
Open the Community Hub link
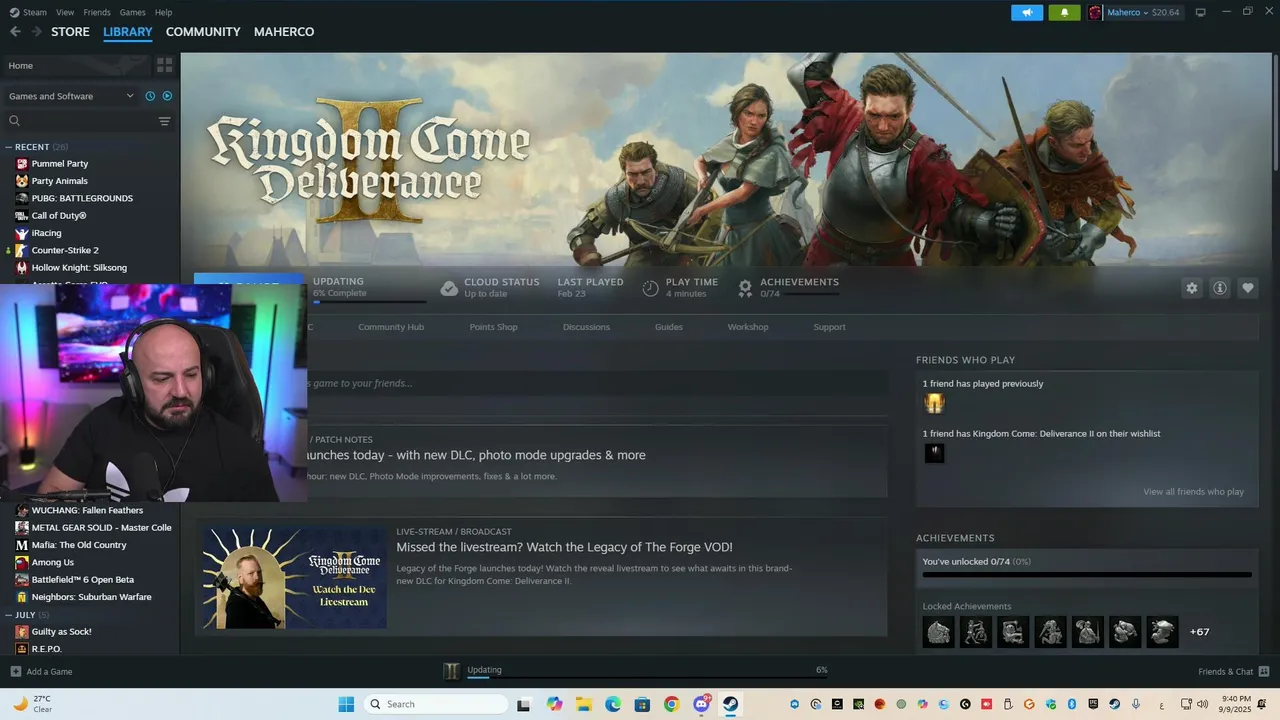pos(391,327)
